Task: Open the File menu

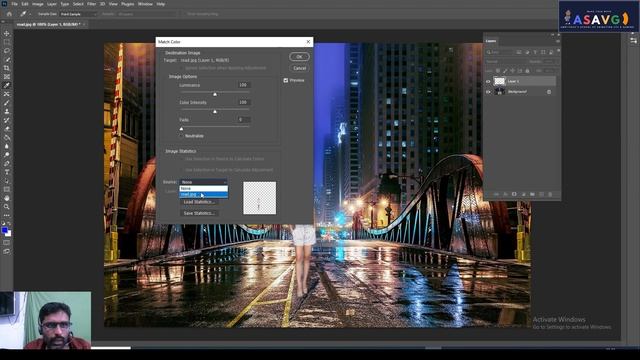Action: point(15,4)
